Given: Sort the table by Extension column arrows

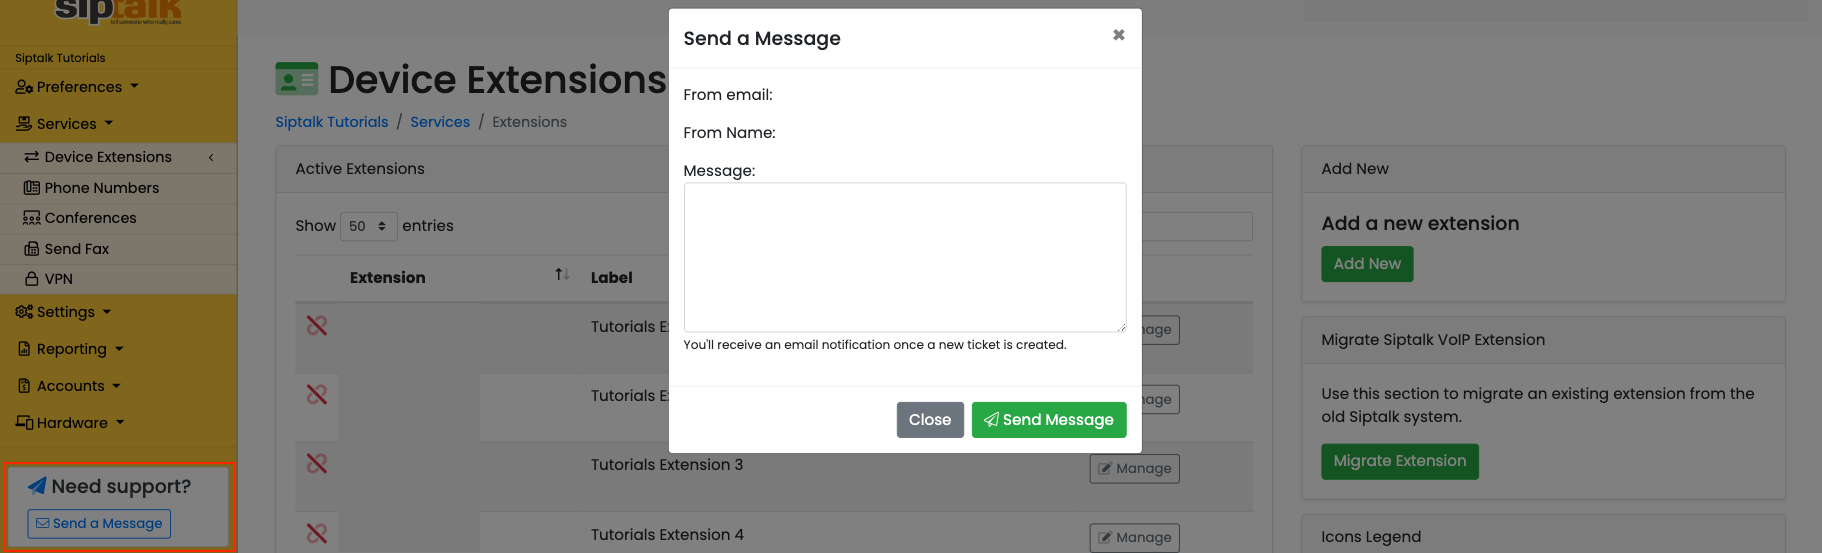Looking at the screenshot, I should click(x=562, y=275).
